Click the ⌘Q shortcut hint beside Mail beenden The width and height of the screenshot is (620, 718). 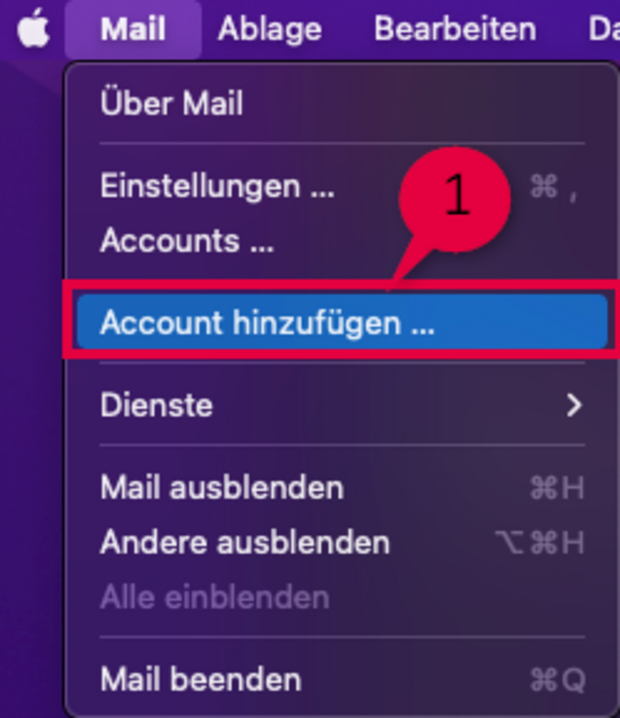557,680
